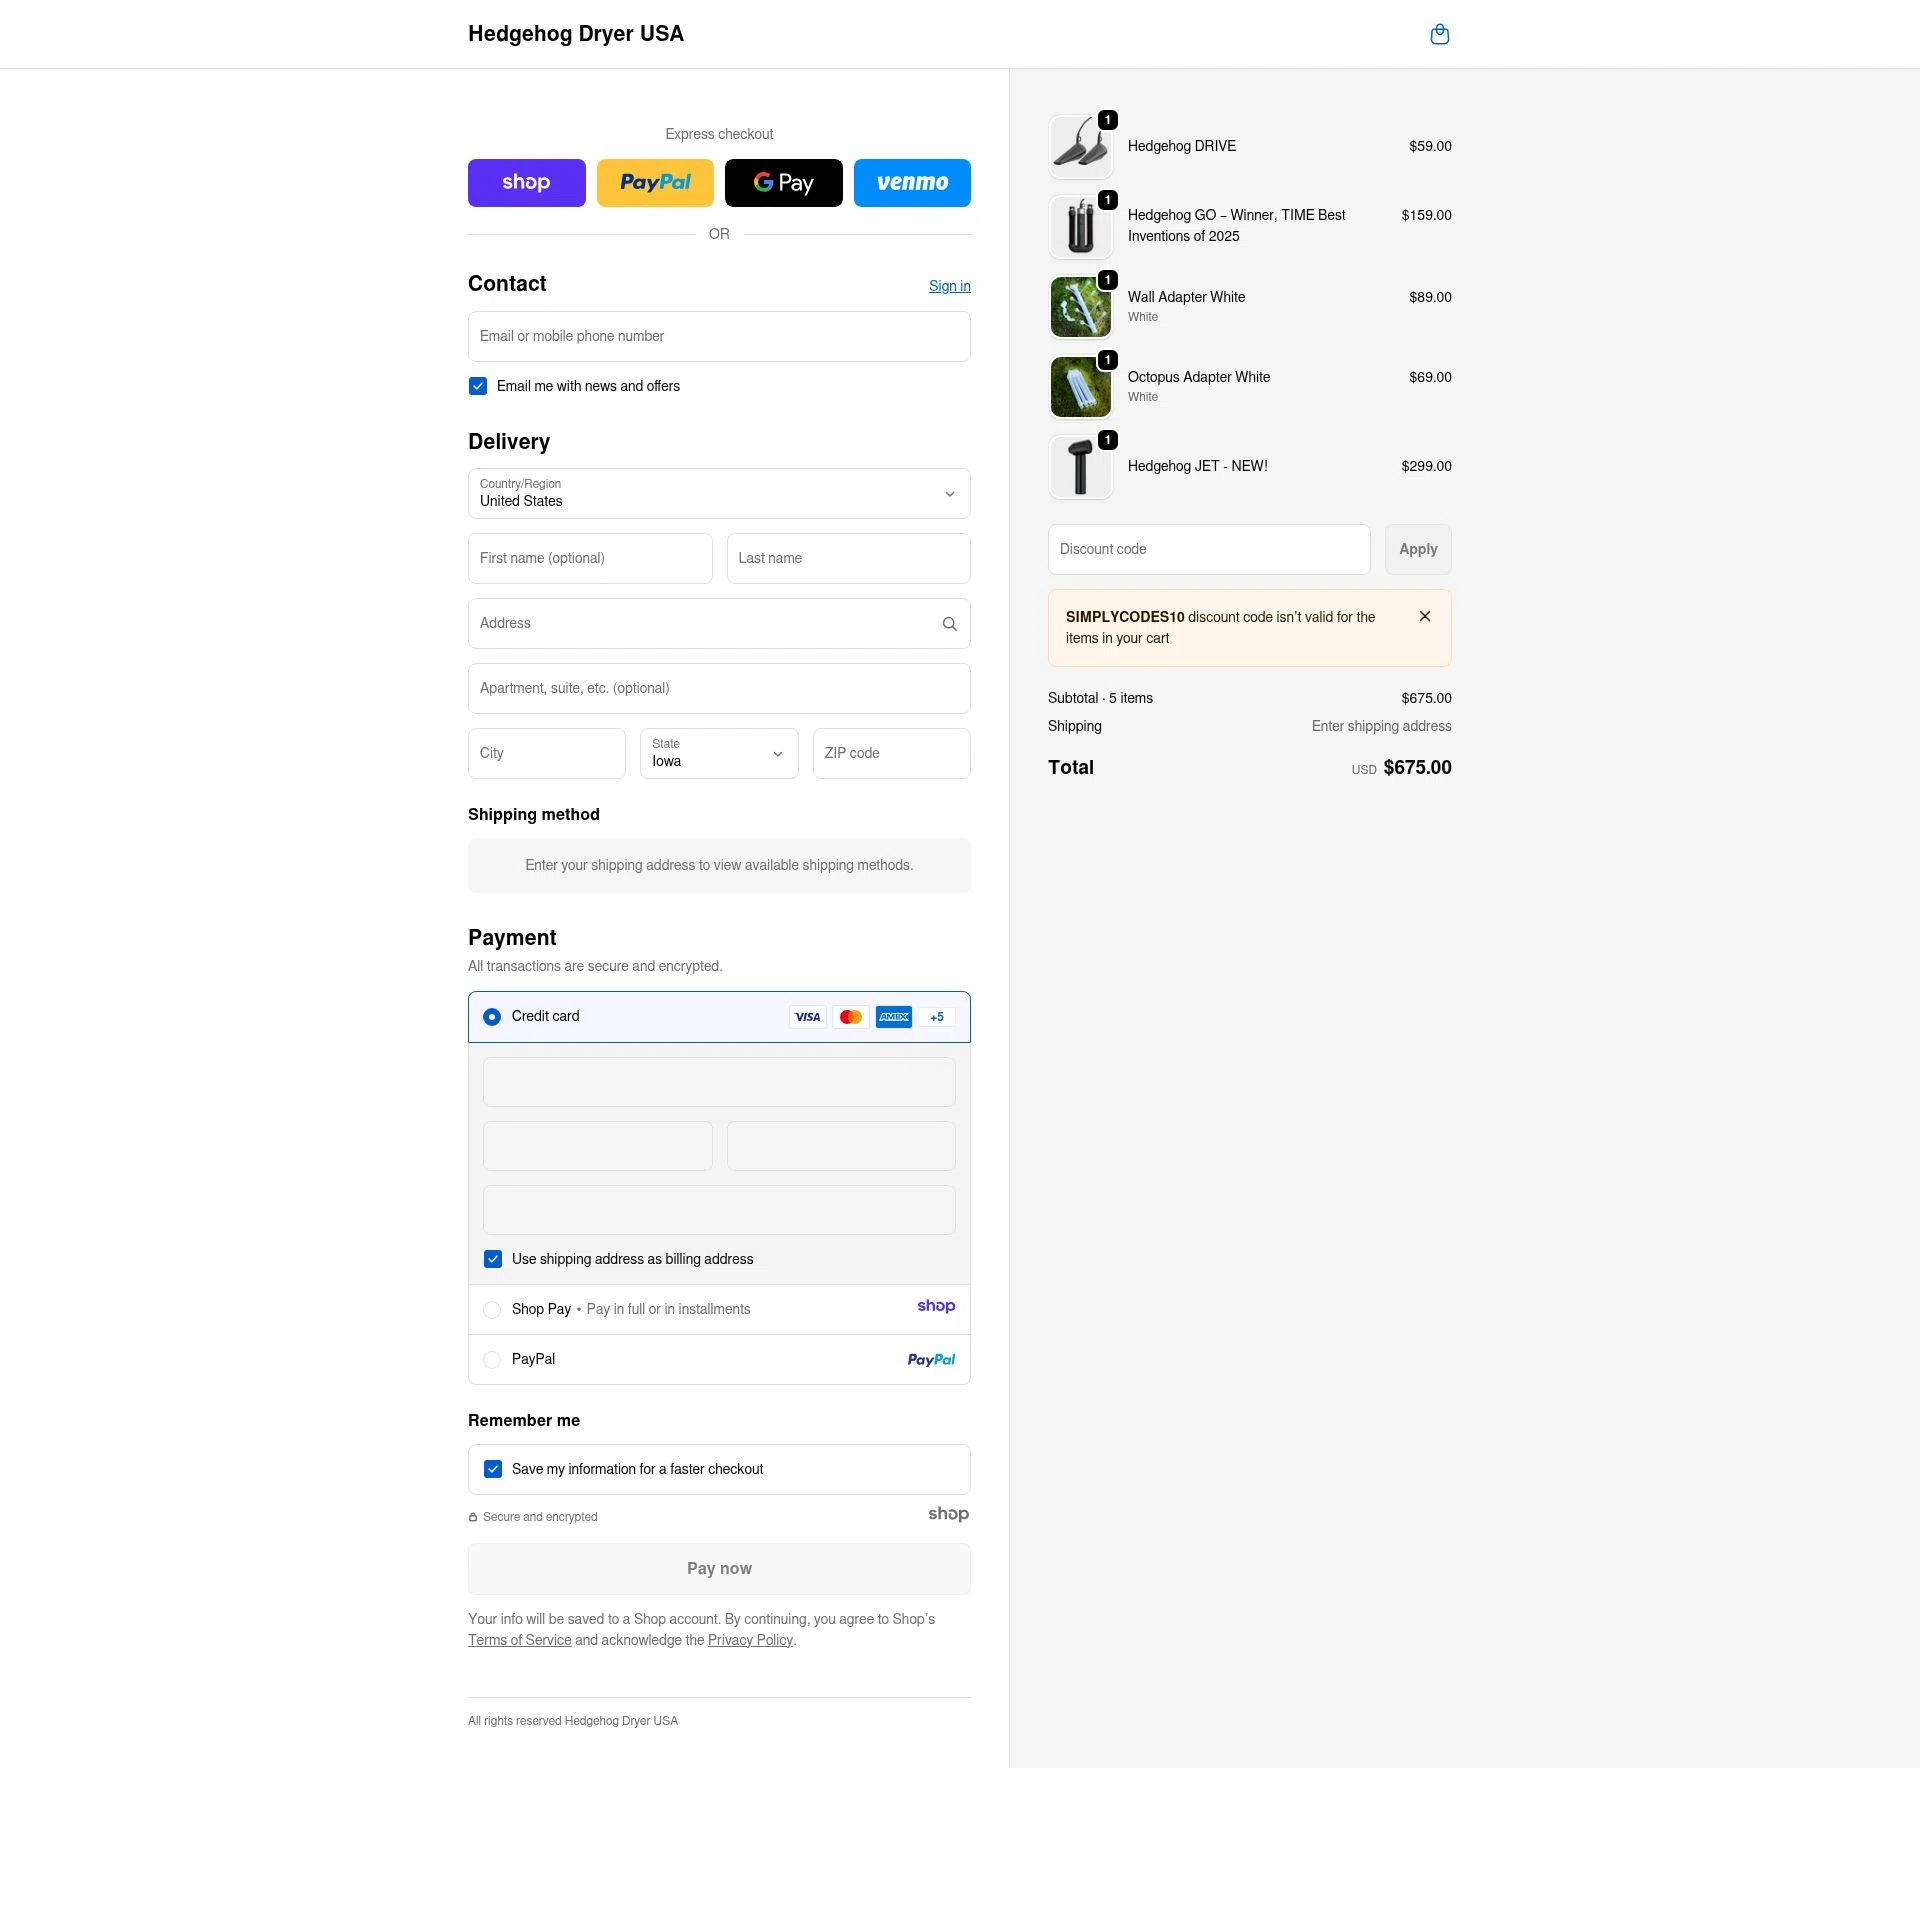Click the Venmo express checkout button
The width and height of the screenshot is (1920, 1913).
click(912, 182)
